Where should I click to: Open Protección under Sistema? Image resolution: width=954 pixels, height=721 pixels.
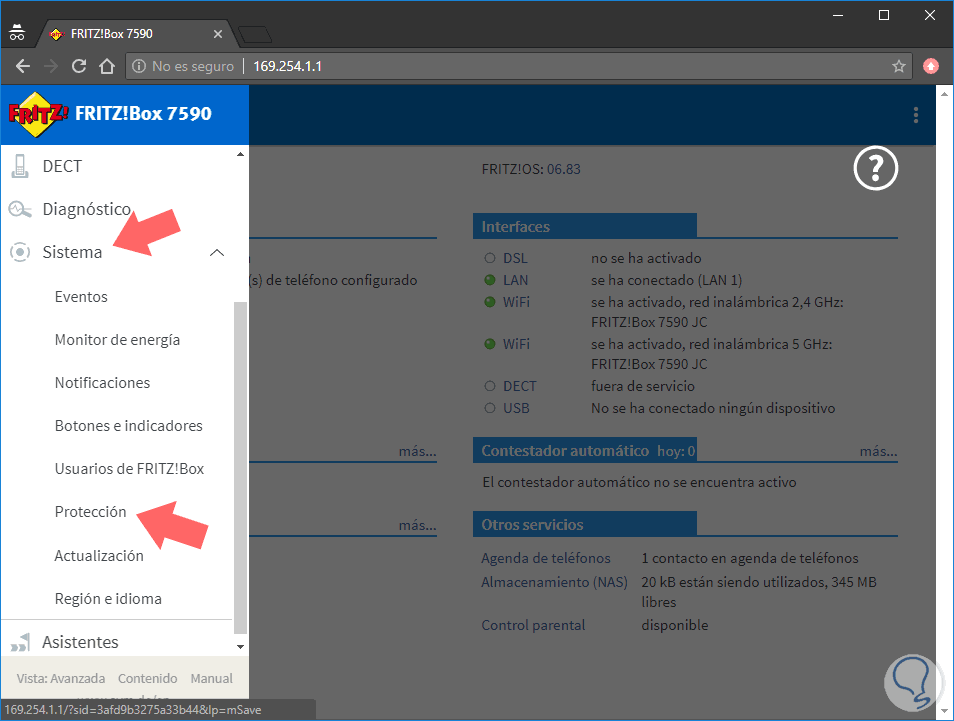point(91,512)
